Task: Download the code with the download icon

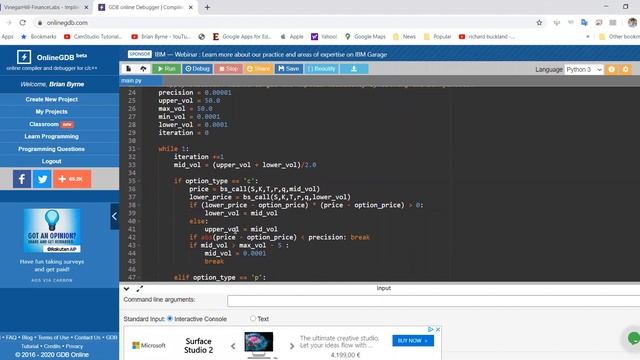Action: coord(354,69)
